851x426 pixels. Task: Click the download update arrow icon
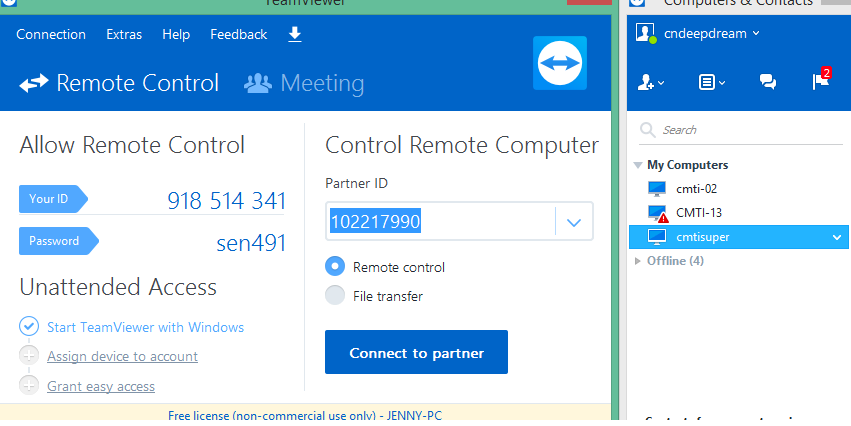(x=295, y=34)
